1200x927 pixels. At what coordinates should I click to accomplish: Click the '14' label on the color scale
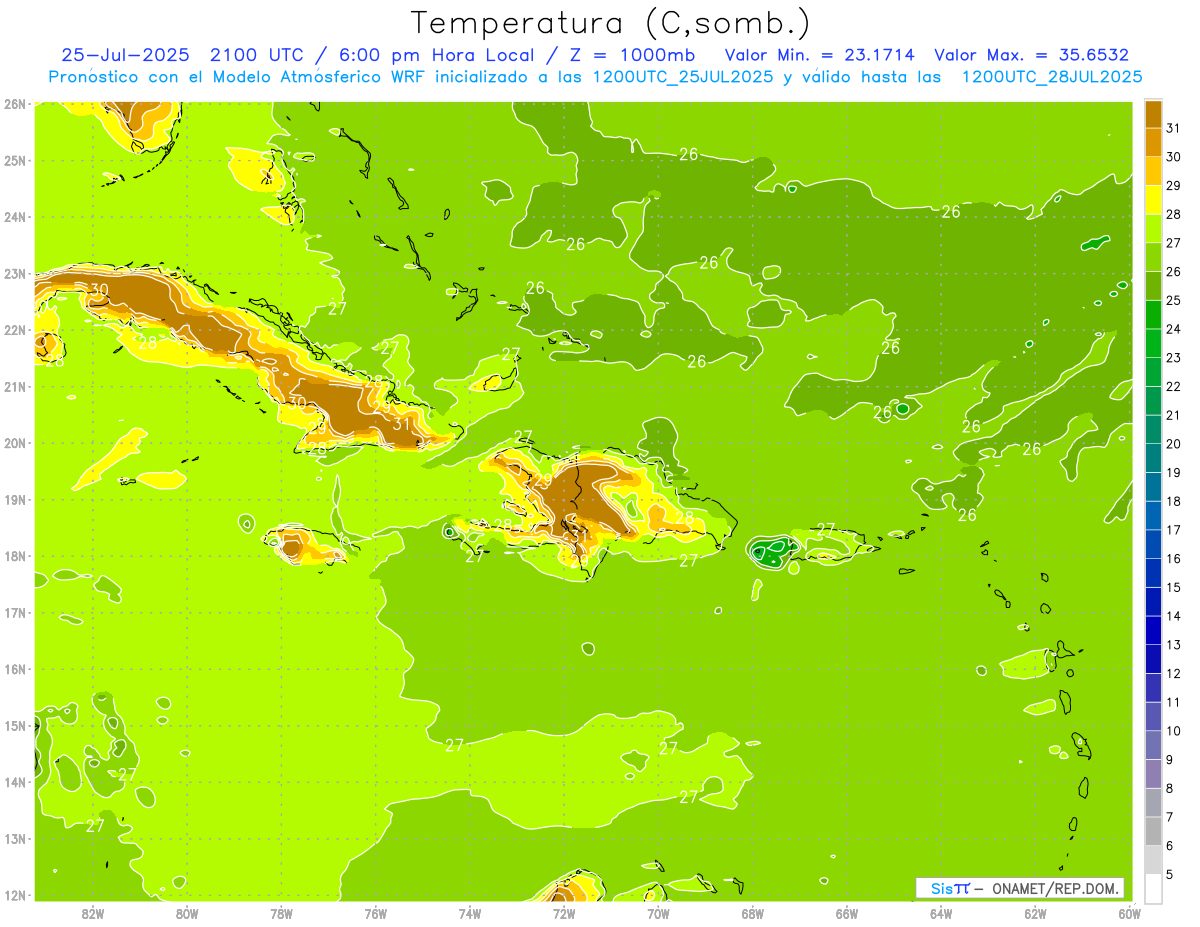click(x=1174, y=615)
